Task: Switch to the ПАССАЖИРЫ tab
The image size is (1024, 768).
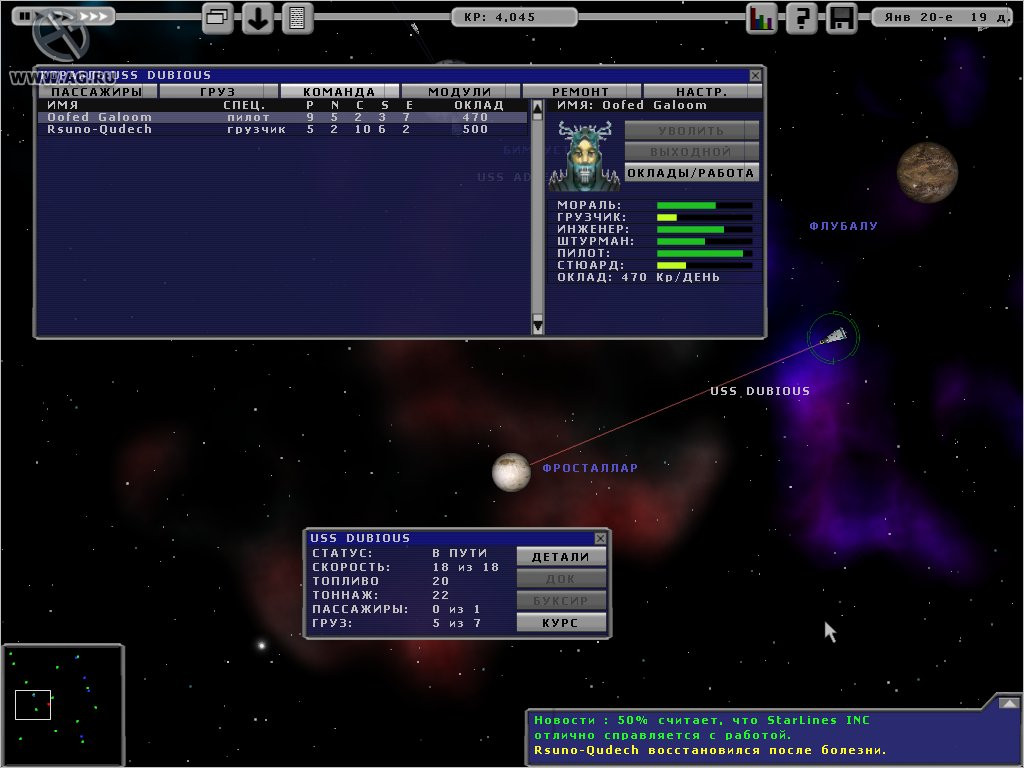Action: pos(96,91)
